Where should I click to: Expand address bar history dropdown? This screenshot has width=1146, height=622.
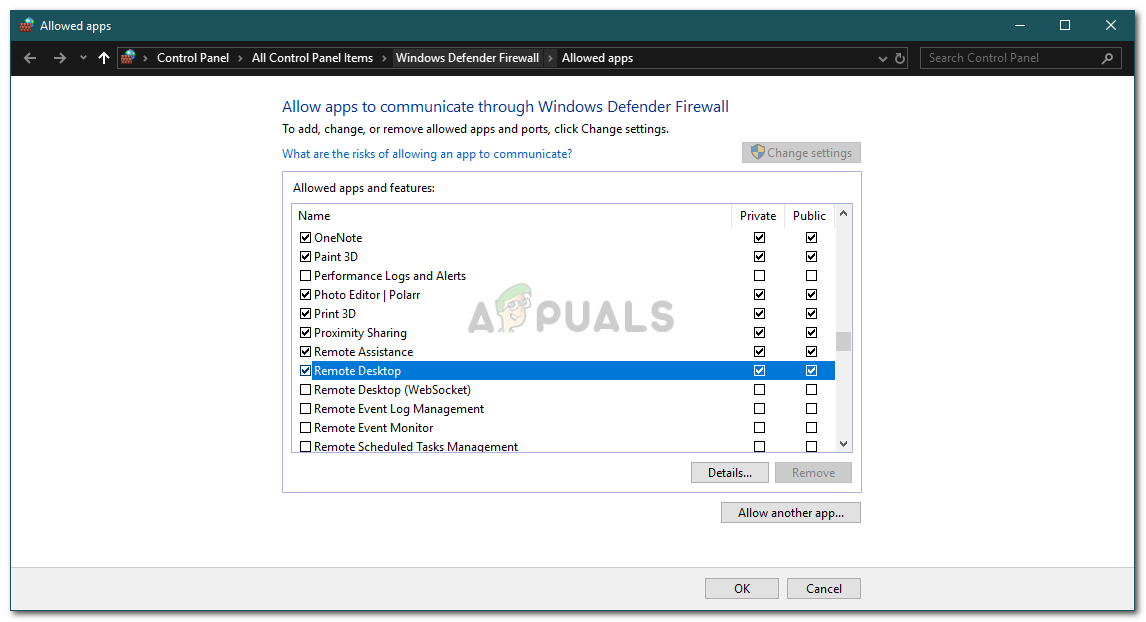(882, 58)
